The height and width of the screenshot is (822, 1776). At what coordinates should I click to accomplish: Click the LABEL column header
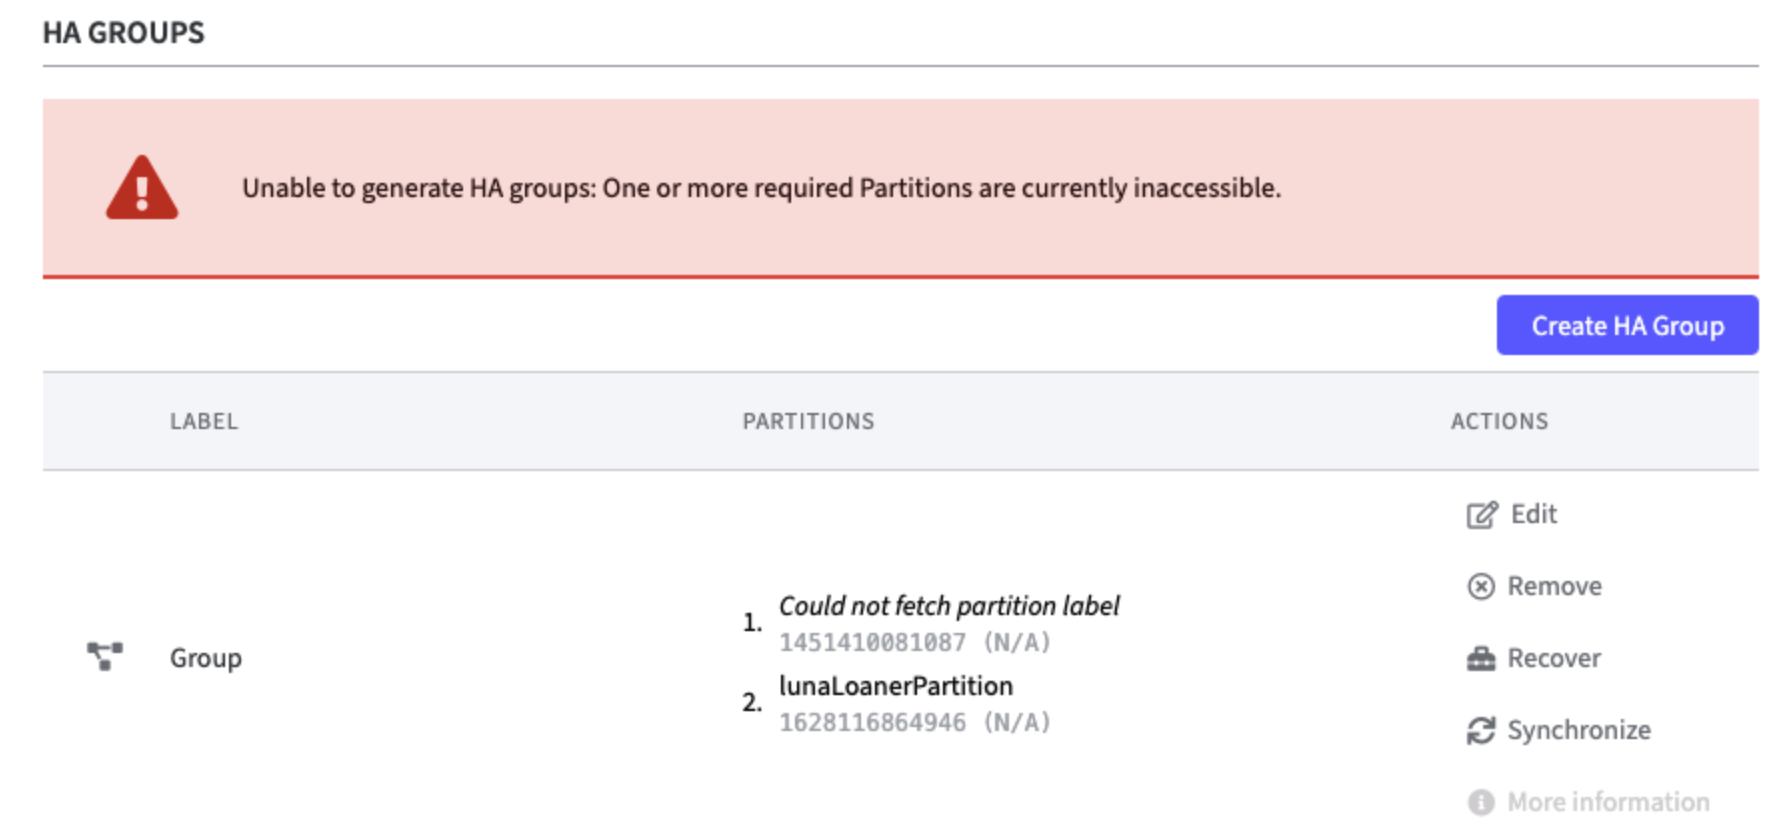click(x=204, y=421)
